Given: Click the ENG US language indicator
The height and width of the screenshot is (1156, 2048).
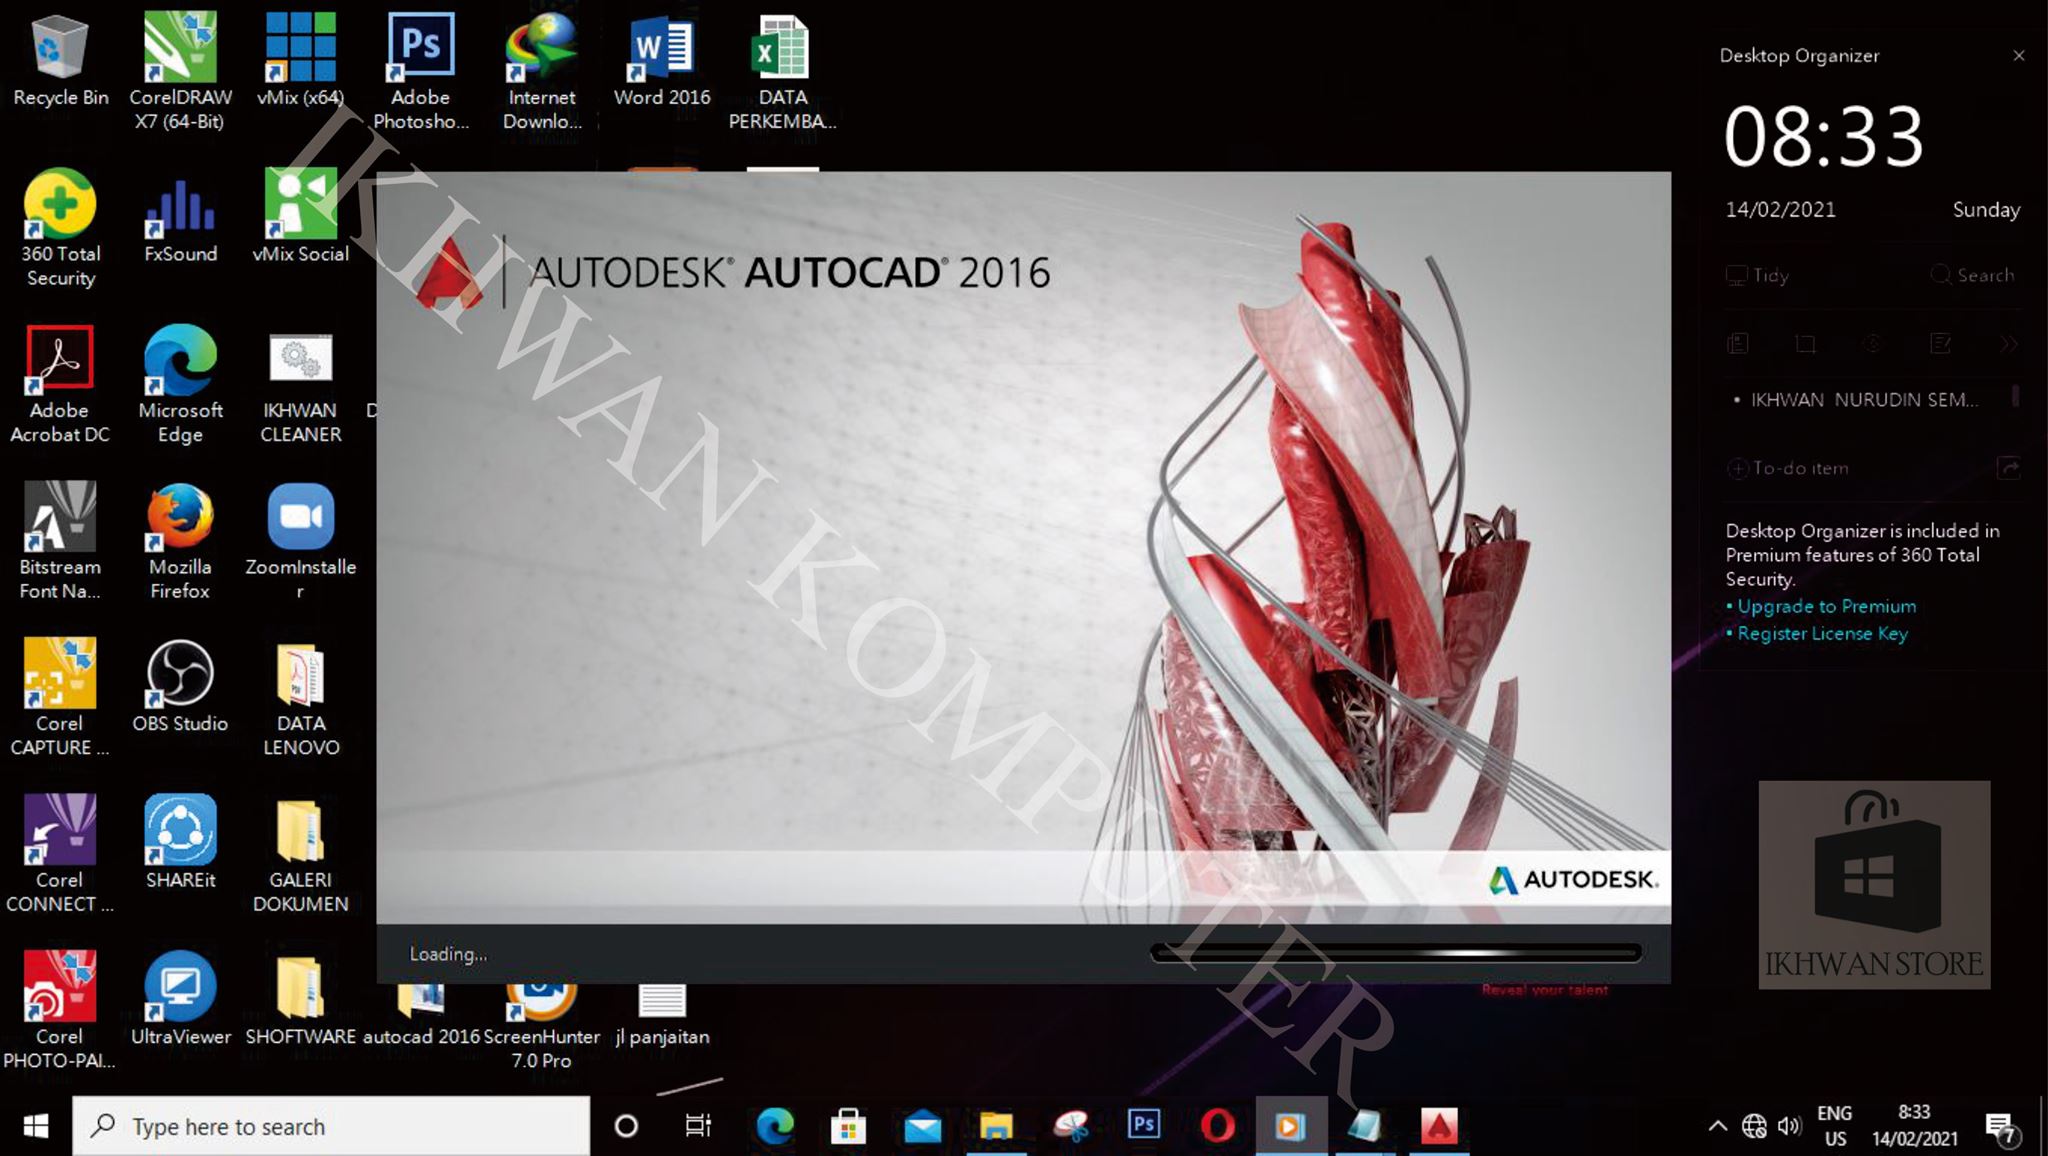Looking at the screenshot, I should point(1835,1126).
